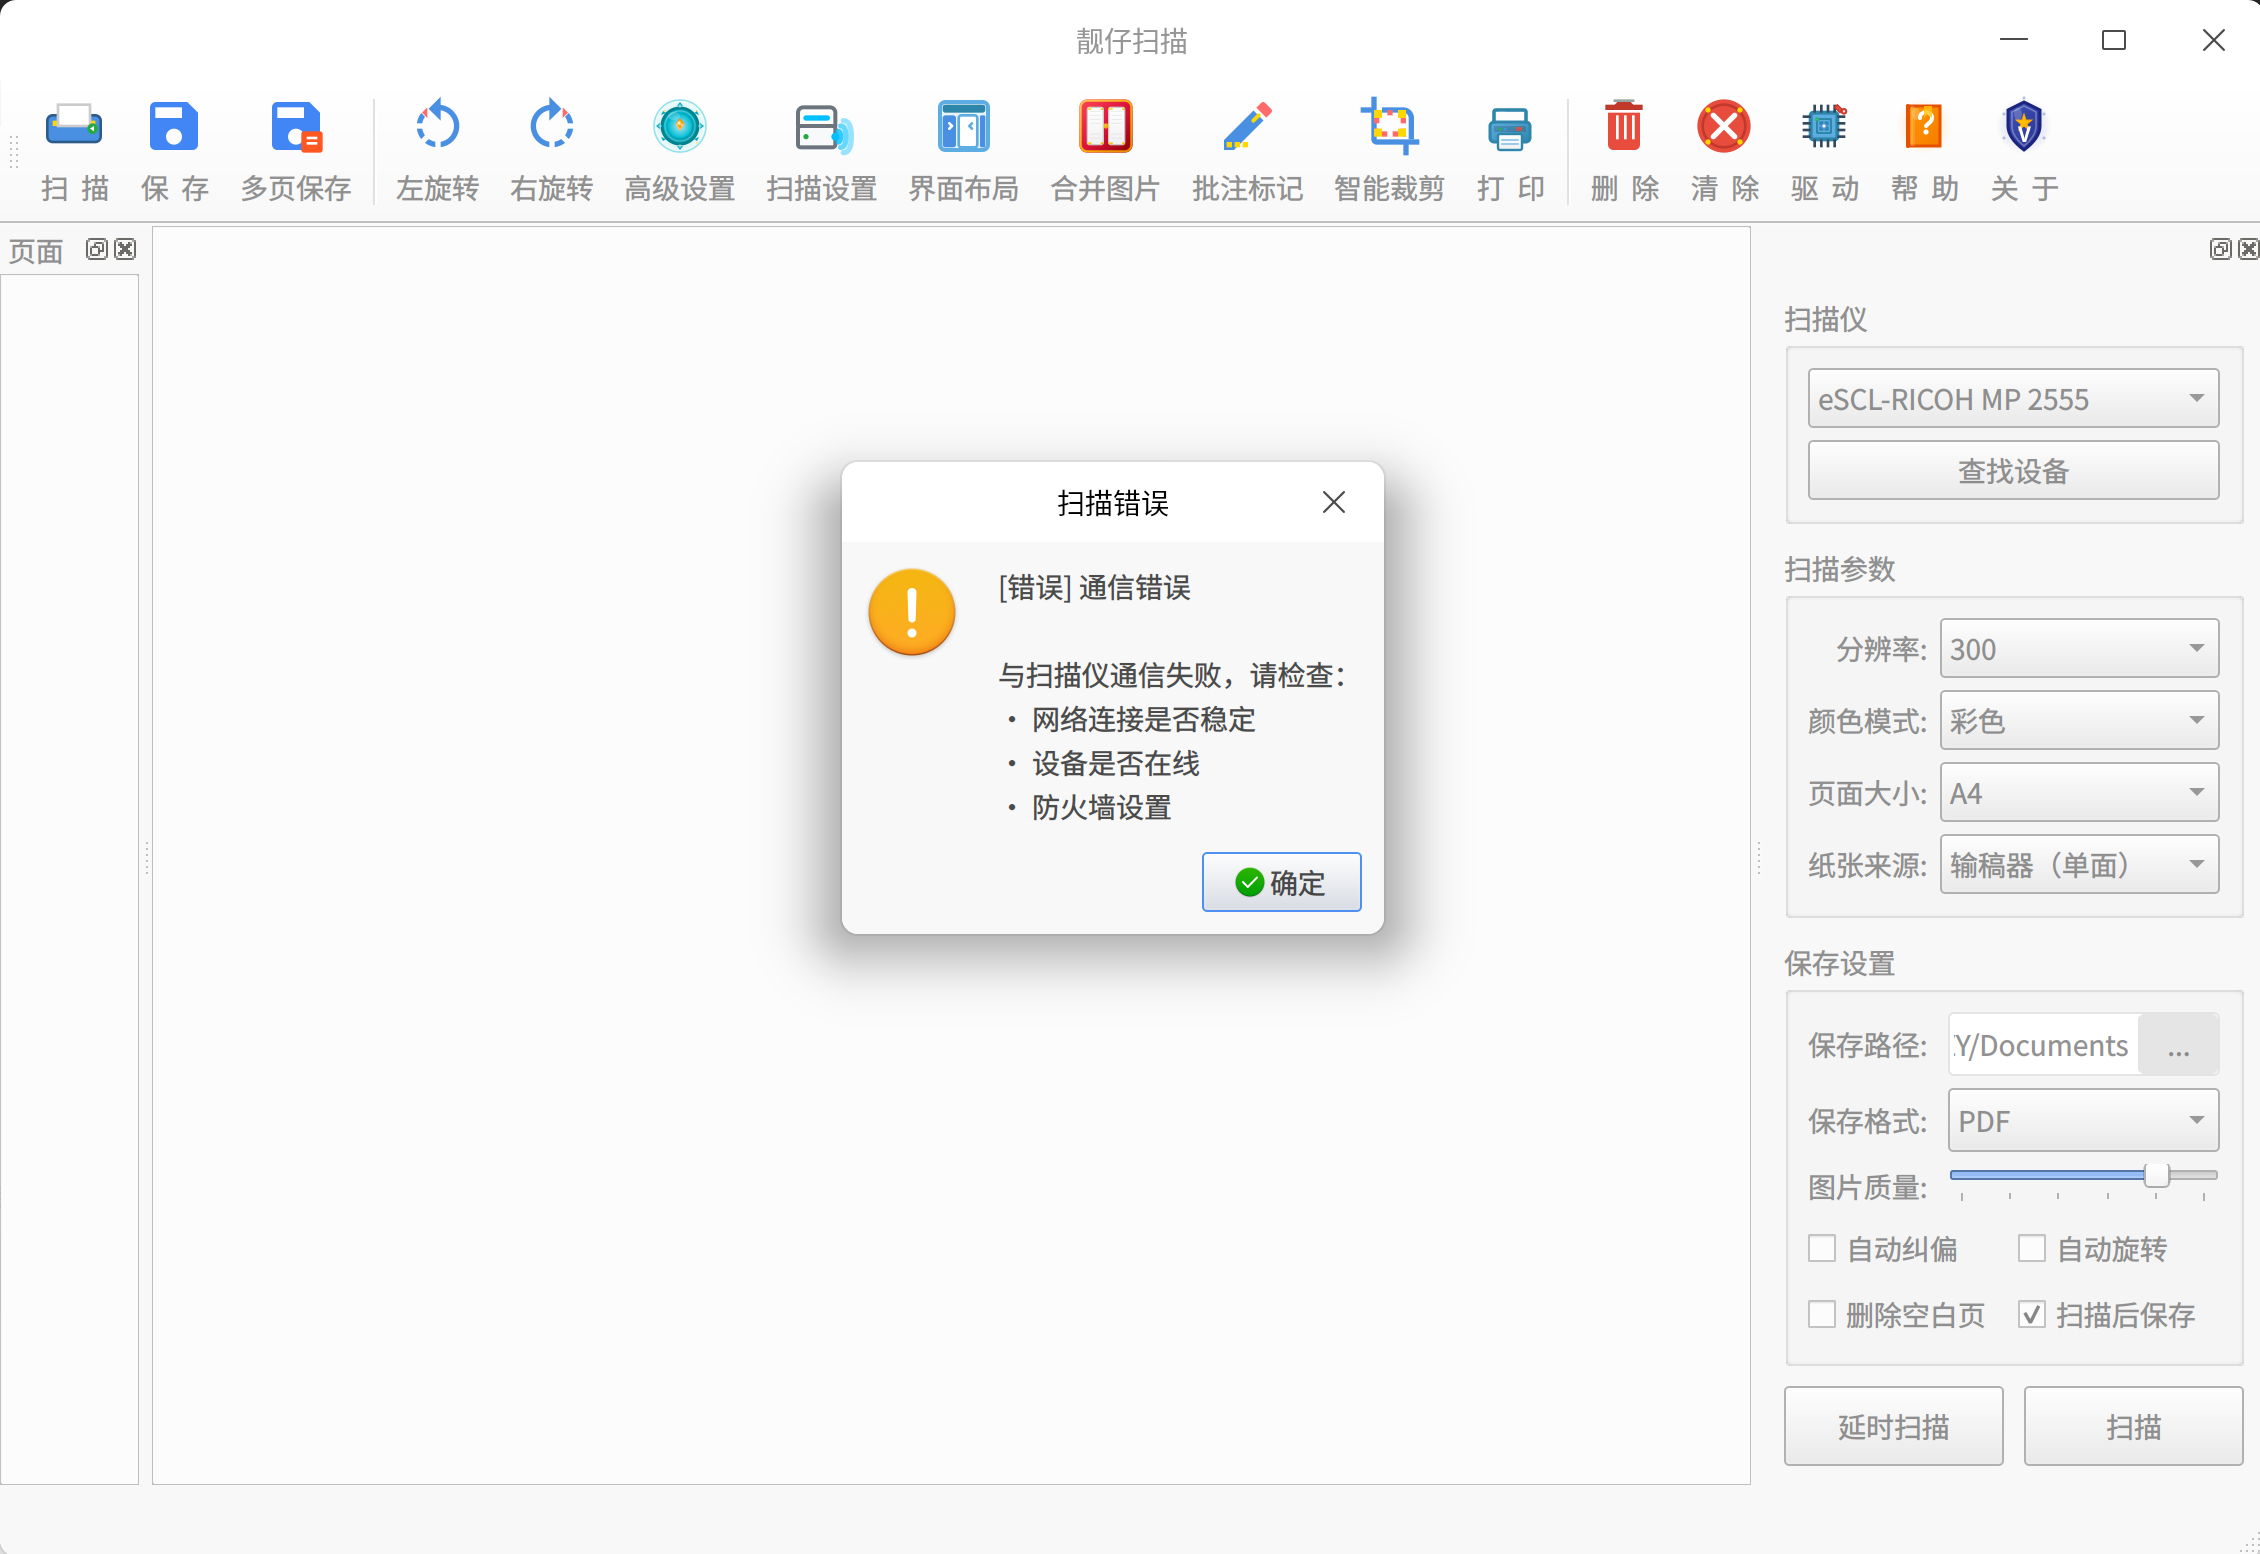Open the 驱动 driver chip icon
This screenshot has width=2260, height=1554.
point(1824,127)
